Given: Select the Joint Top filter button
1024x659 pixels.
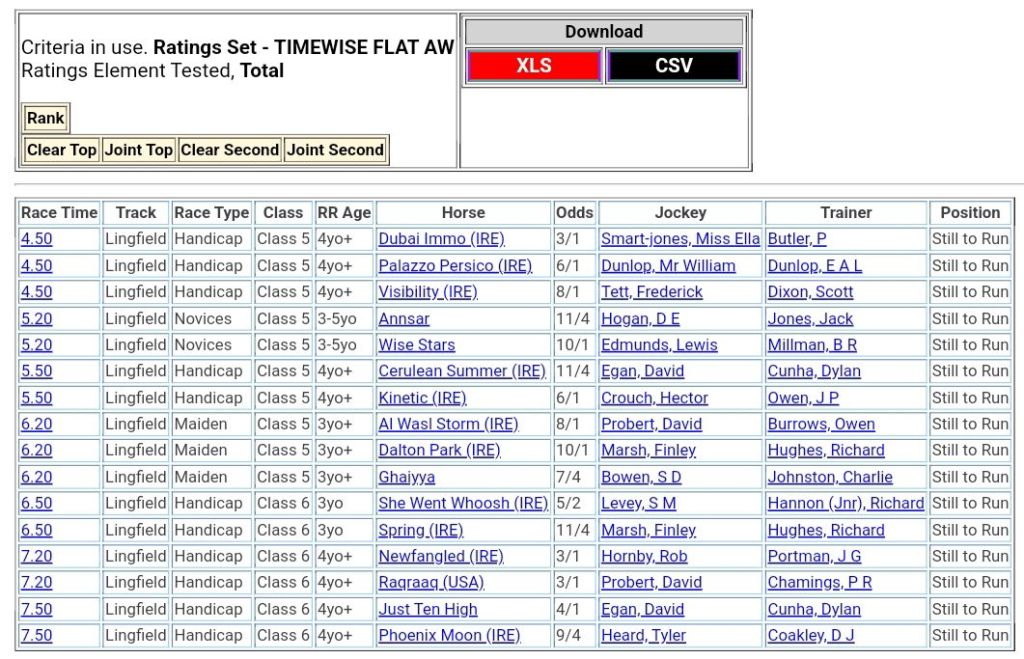Looking at the screenshot, I should (x=139, y=150).
